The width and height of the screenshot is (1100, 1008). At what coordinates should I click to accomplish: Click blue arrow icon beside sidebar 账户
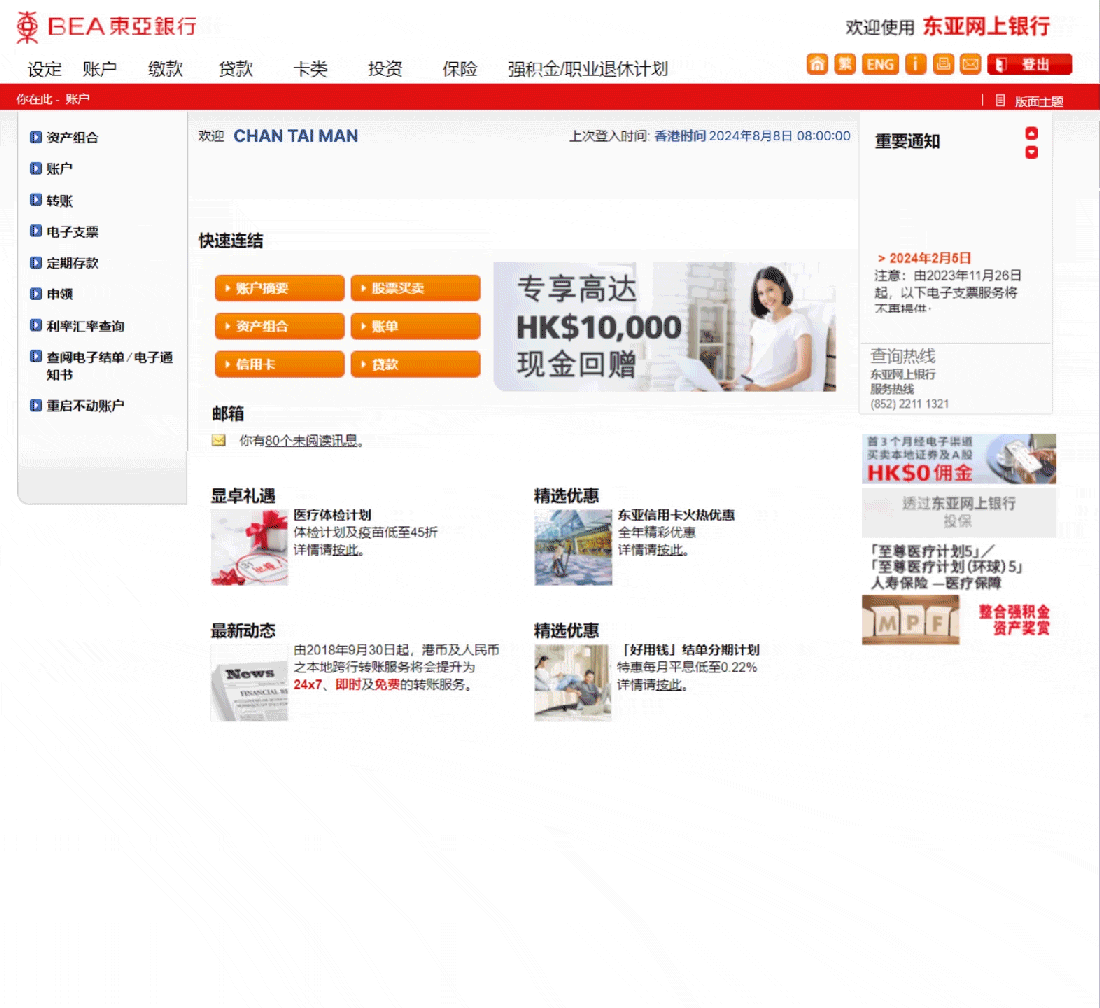point(36,168)
